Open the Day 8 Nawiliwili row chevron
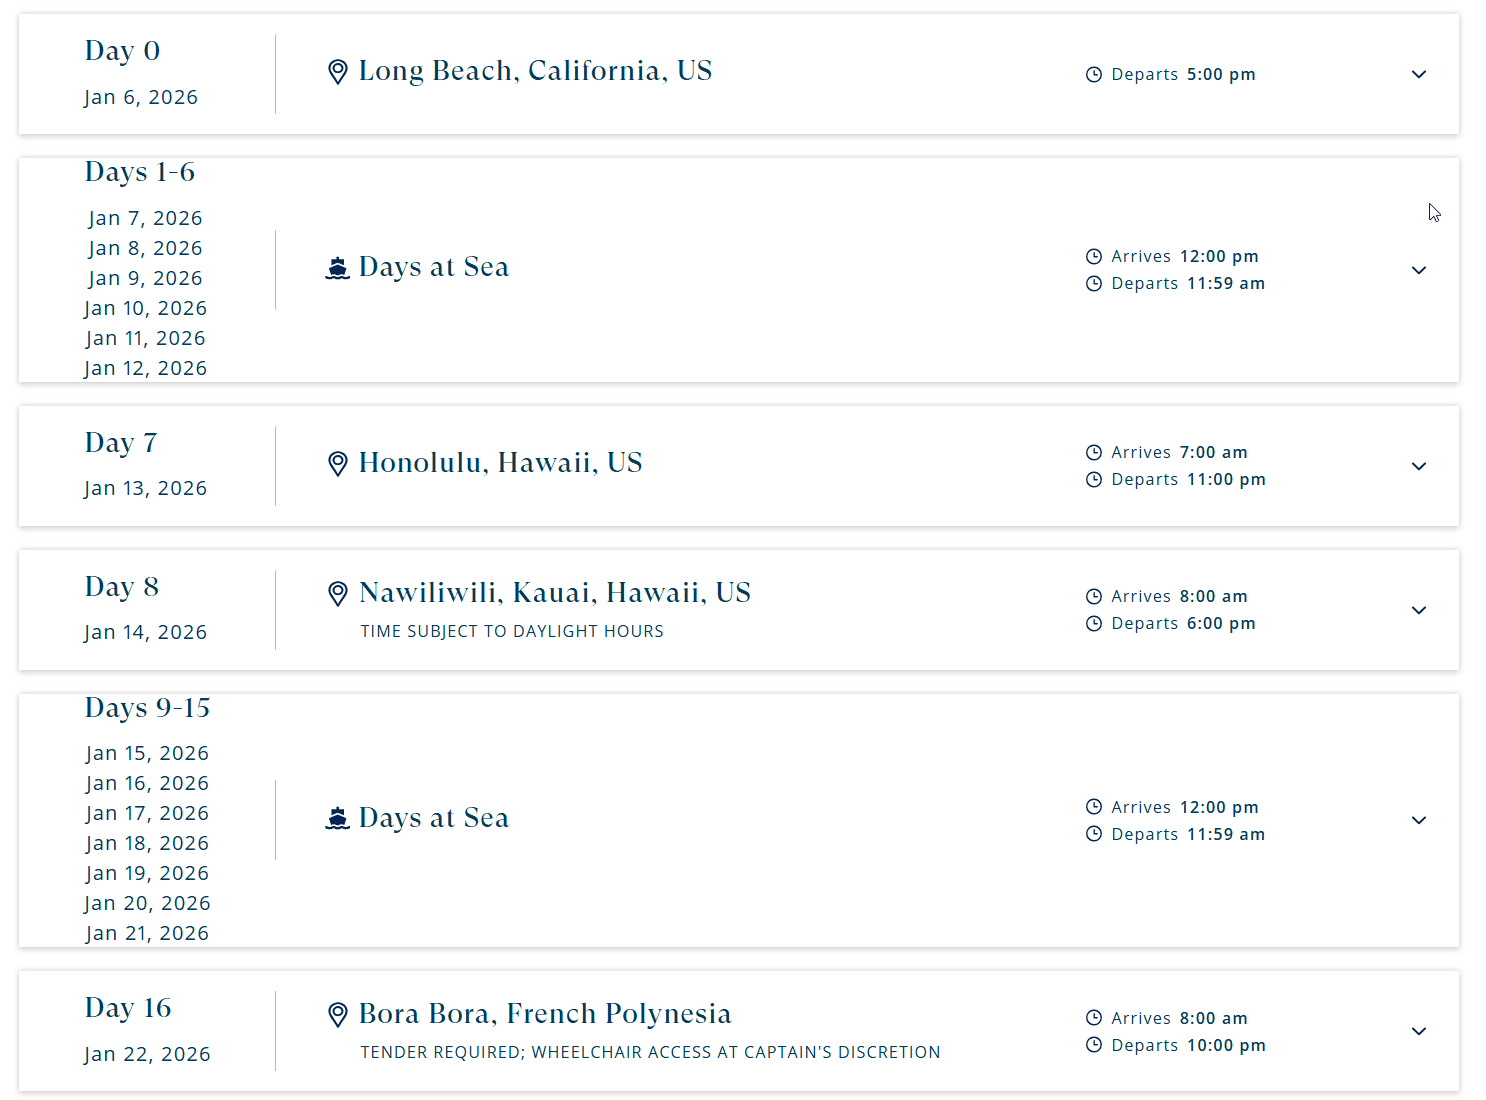 (1419, 610)
